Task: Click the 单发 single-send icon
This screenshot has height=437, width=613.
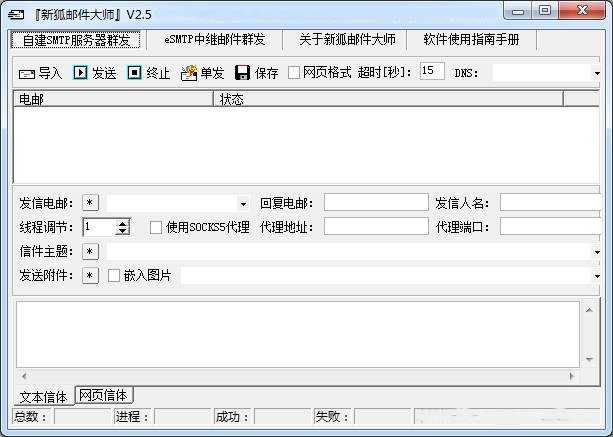Action: pyautogui.click(x=189, y=73)
